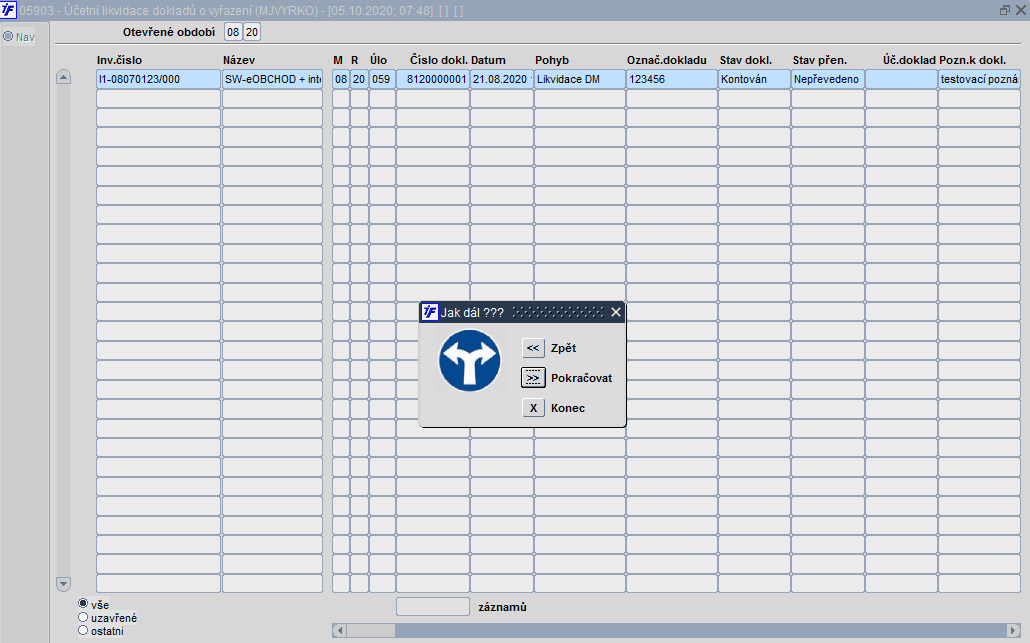Click the >> Pokračovat button
Screen dimensions: 1030x643
tap(533, 378)
